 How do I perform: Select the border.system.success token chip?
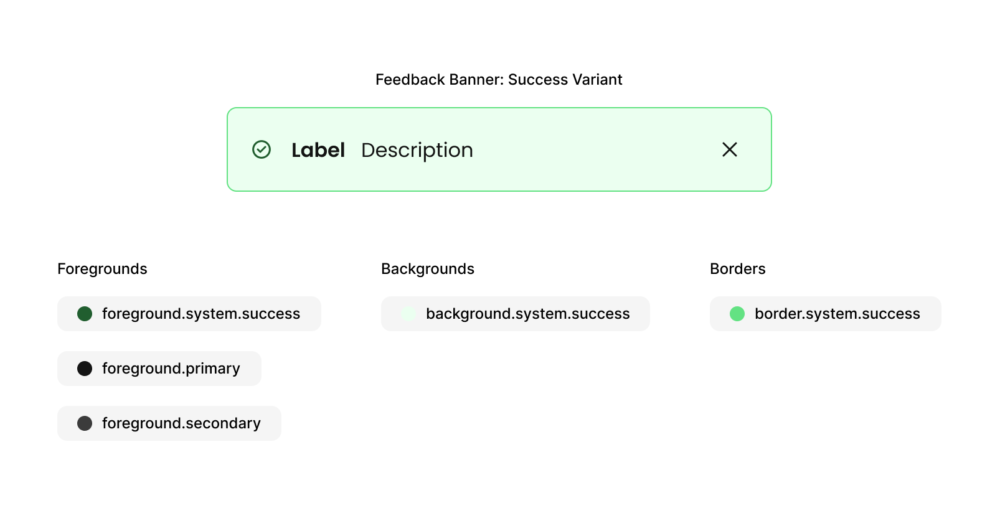pyautogui.click(x=825, y=314)
